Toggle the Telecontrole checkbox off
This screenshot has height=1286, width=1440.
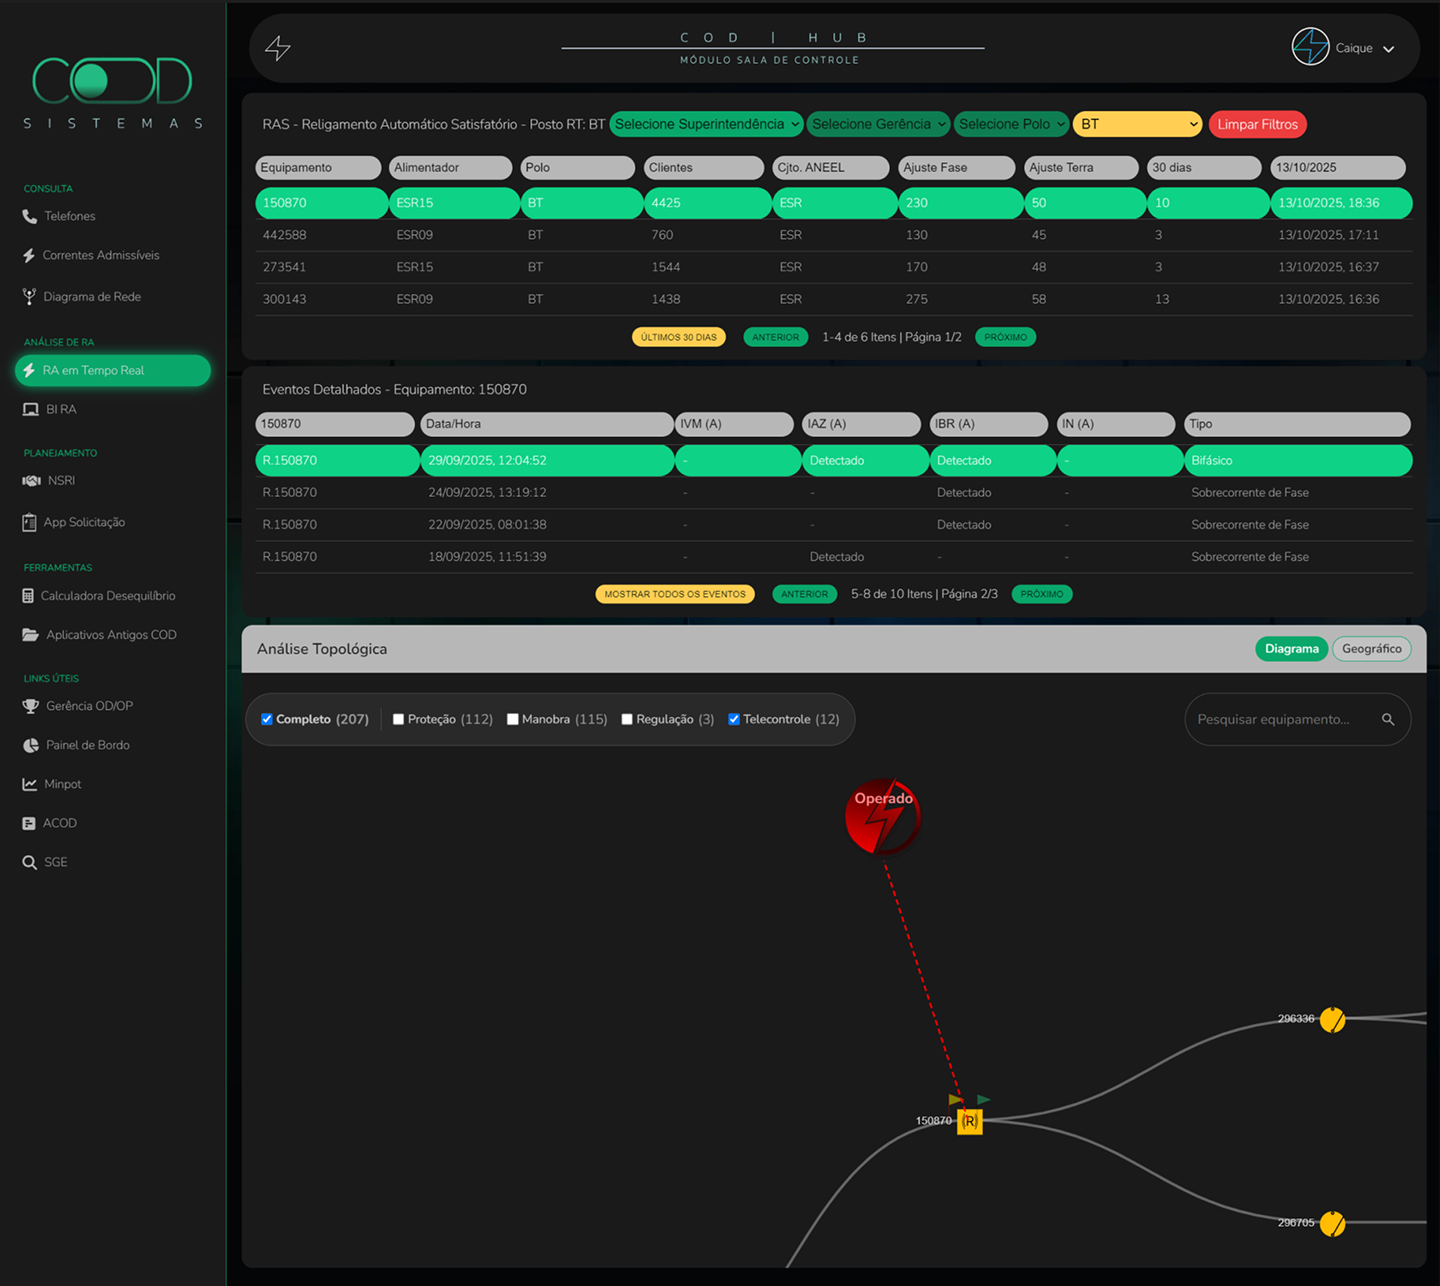click(x=734, y=719)
